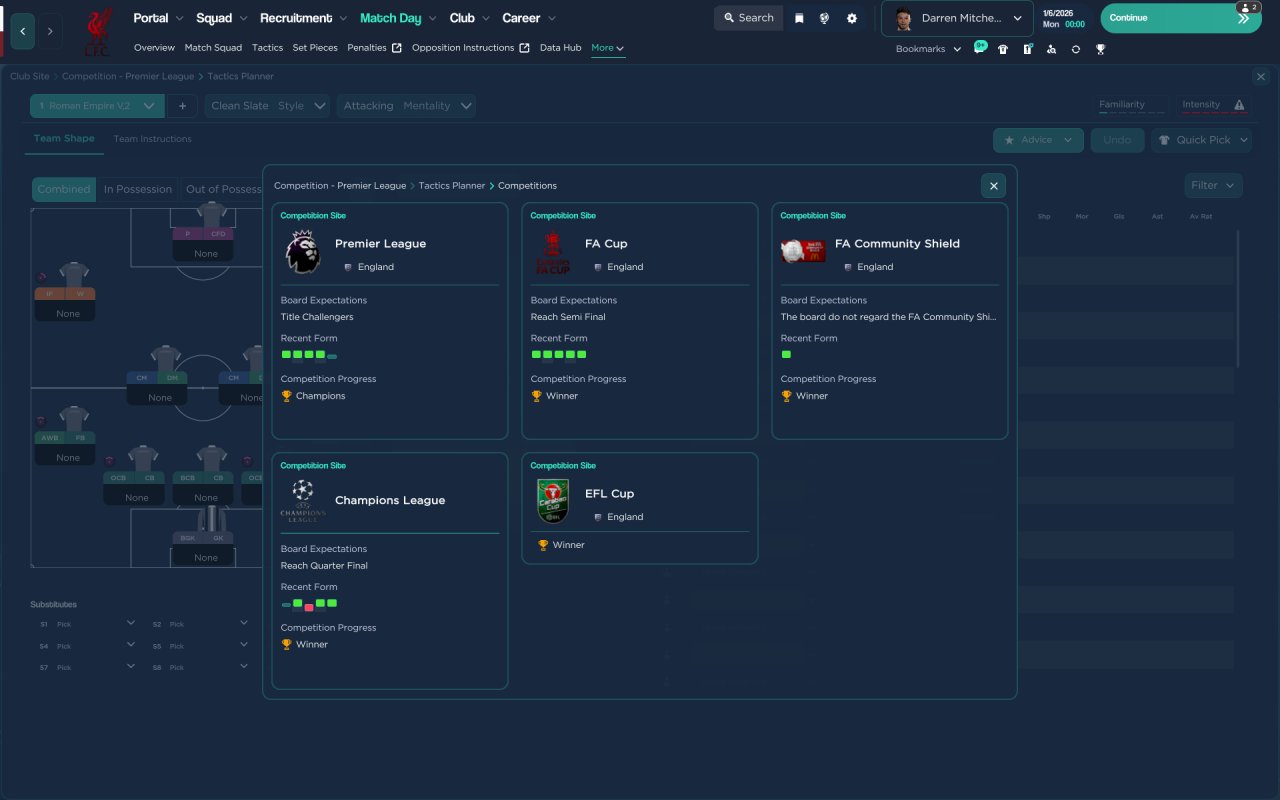Click the EFL Cup Carabao logo

tap(553, 501)
